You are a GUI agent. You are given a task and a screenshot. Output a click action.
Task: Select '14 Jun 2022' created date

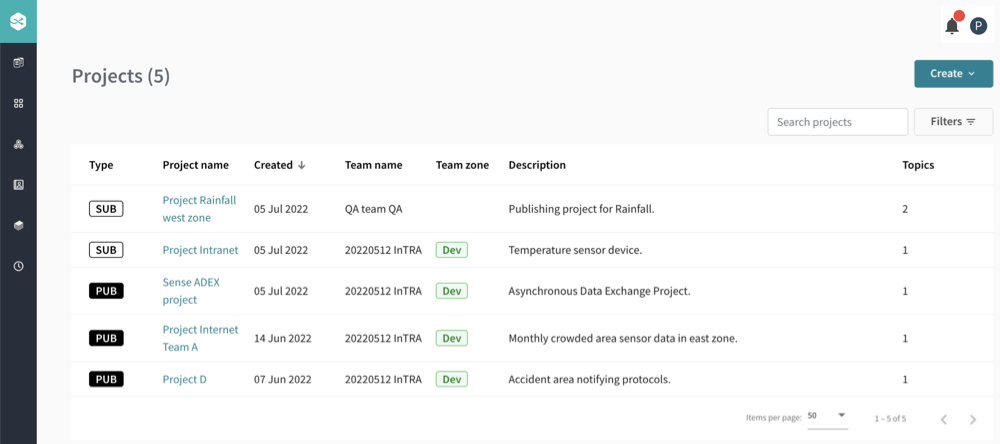coord(283,338)
